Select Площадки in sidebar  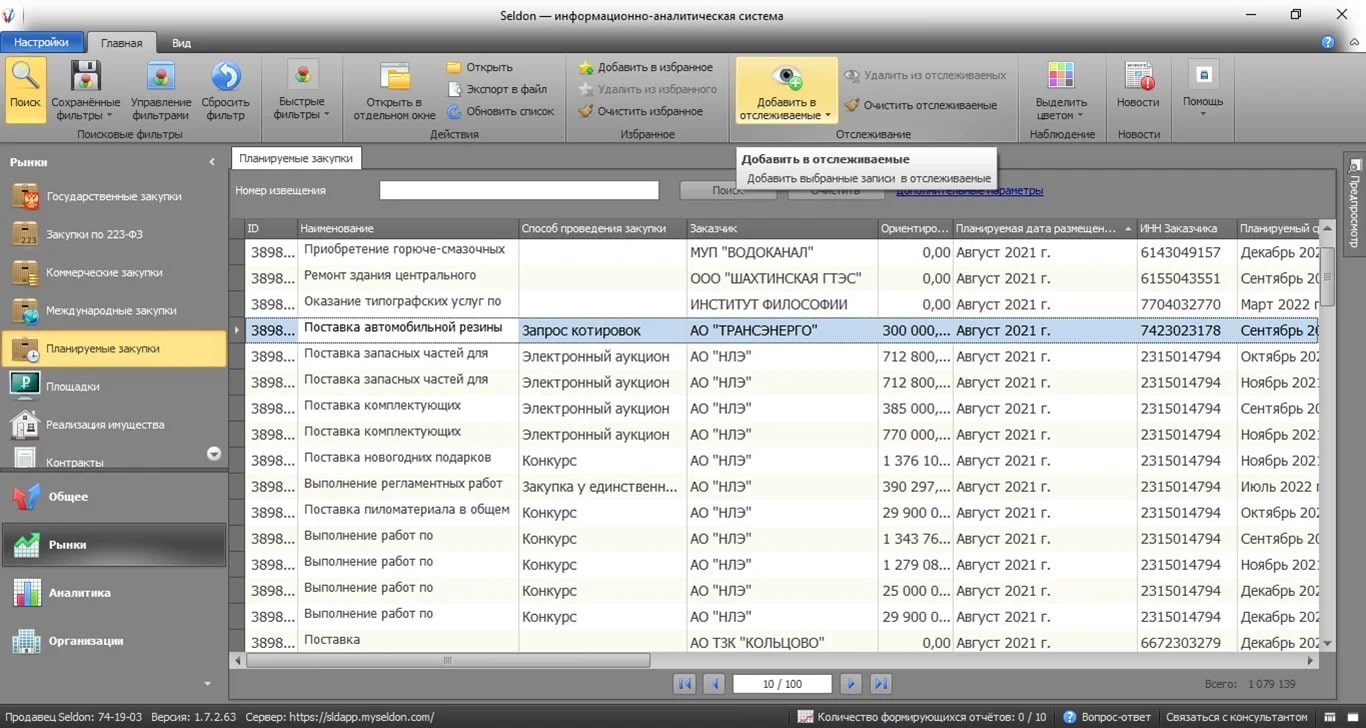tap(114, 387)
